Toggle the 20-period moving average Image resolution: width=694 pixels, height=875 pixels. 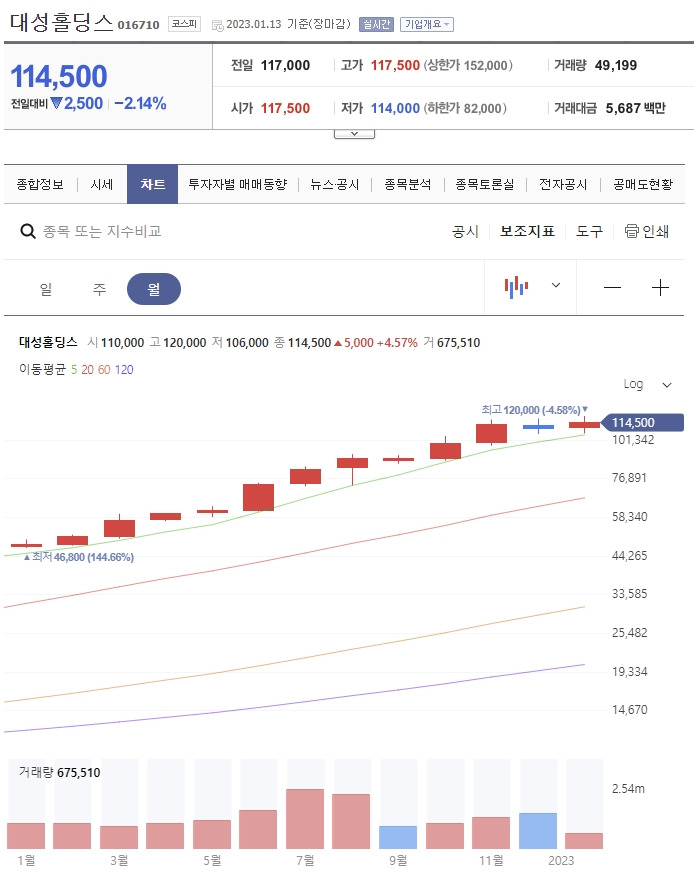pyautogui.click(x=88, y=369)
